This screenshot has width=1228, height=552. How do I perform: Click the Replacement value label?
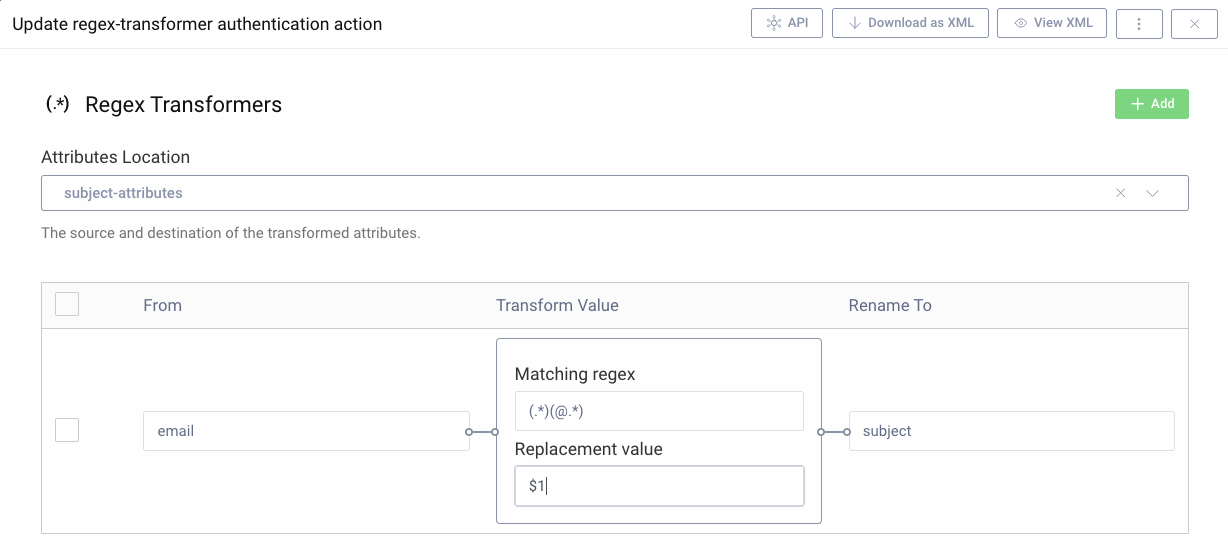(x=589, y=449)
